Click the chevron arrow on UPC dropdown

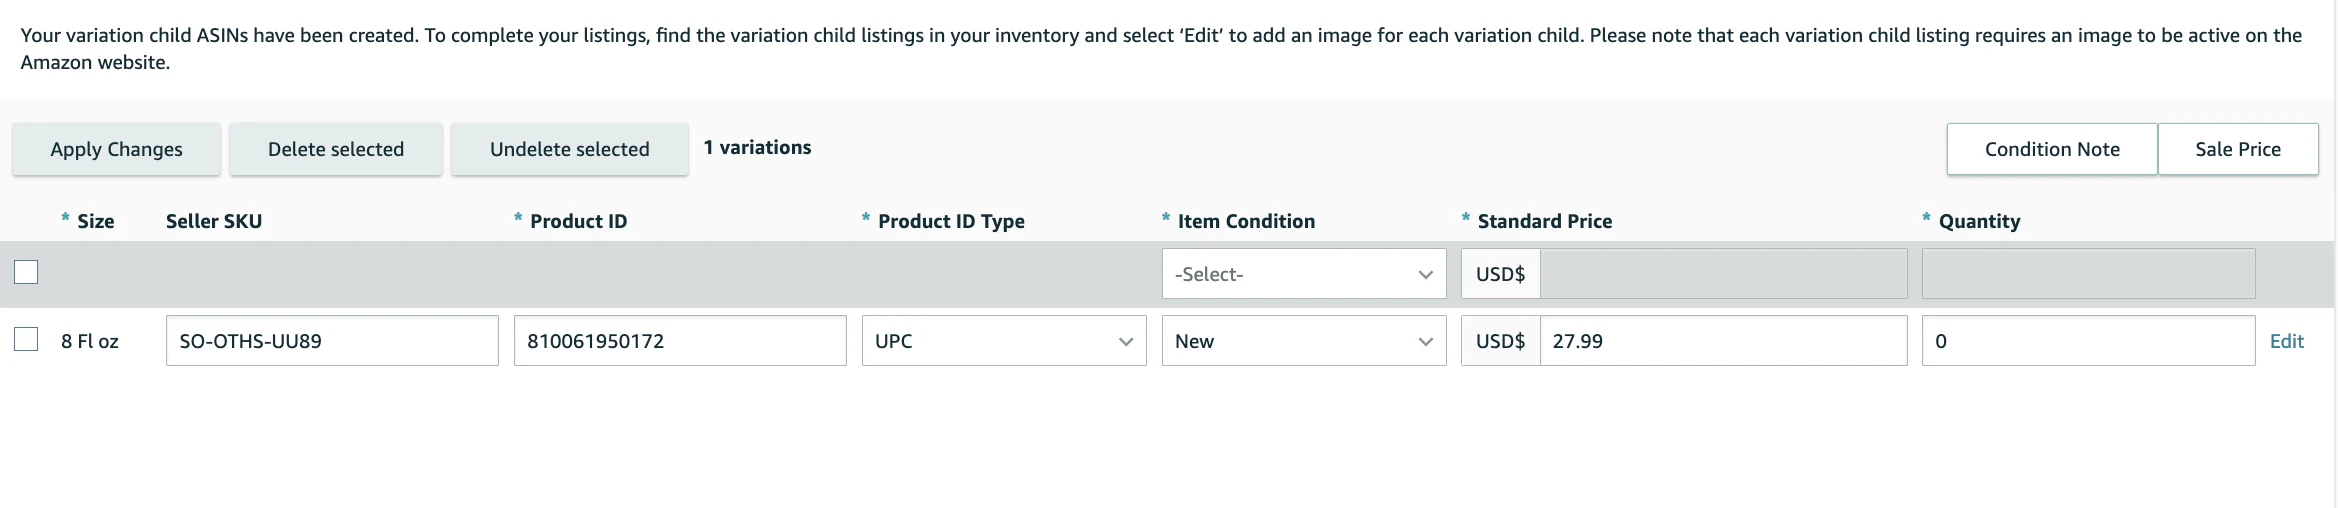tap(1126, 342)
